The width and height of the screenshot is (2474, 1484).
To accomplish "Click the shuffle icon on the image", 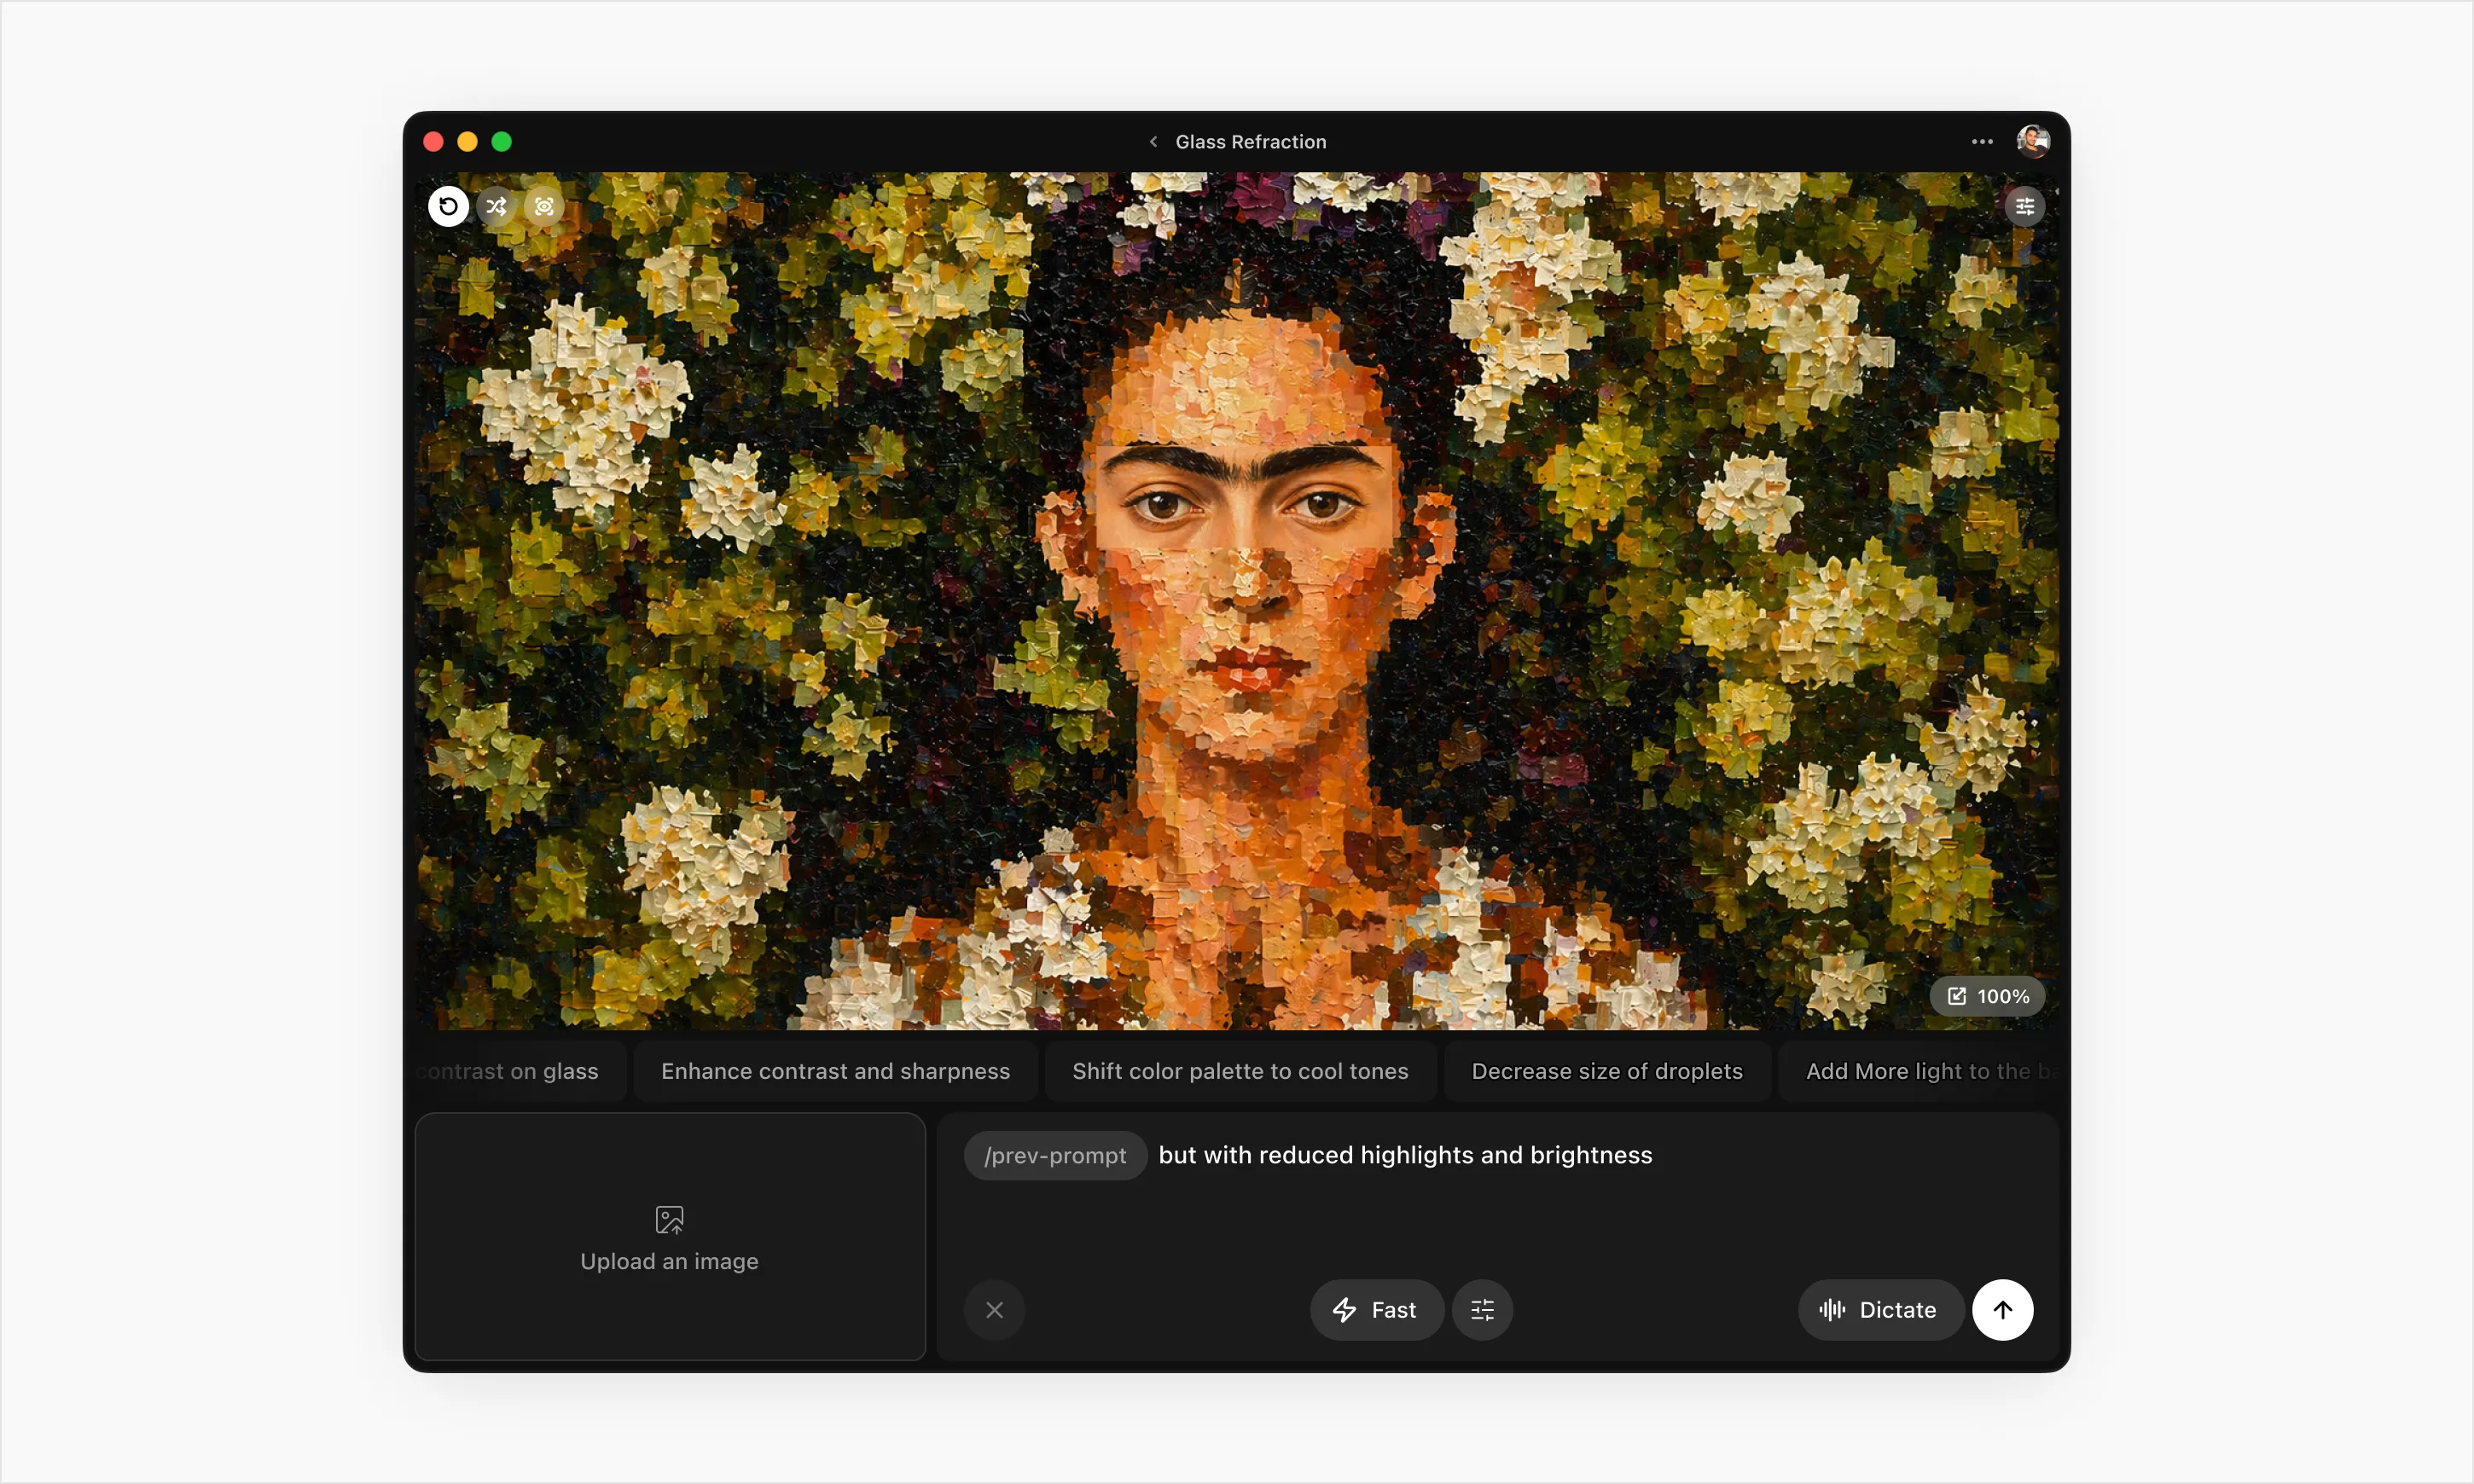I will [x=496, y=206].
